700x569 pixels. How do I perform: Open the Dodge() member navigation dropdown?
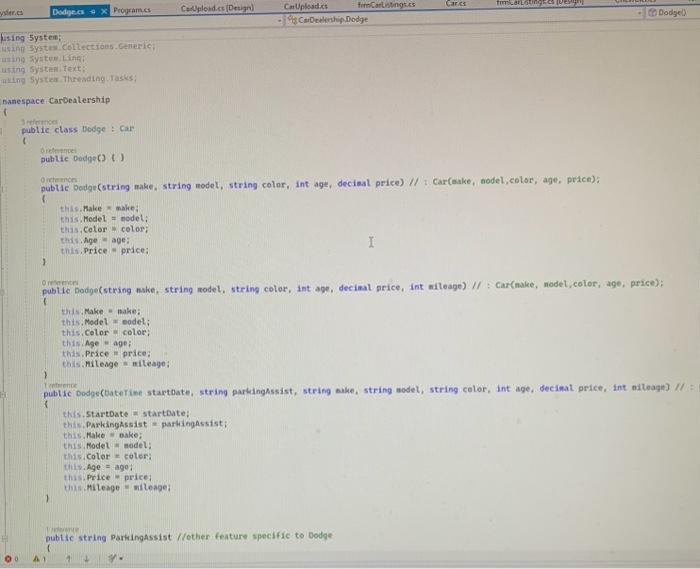point(672,12)
